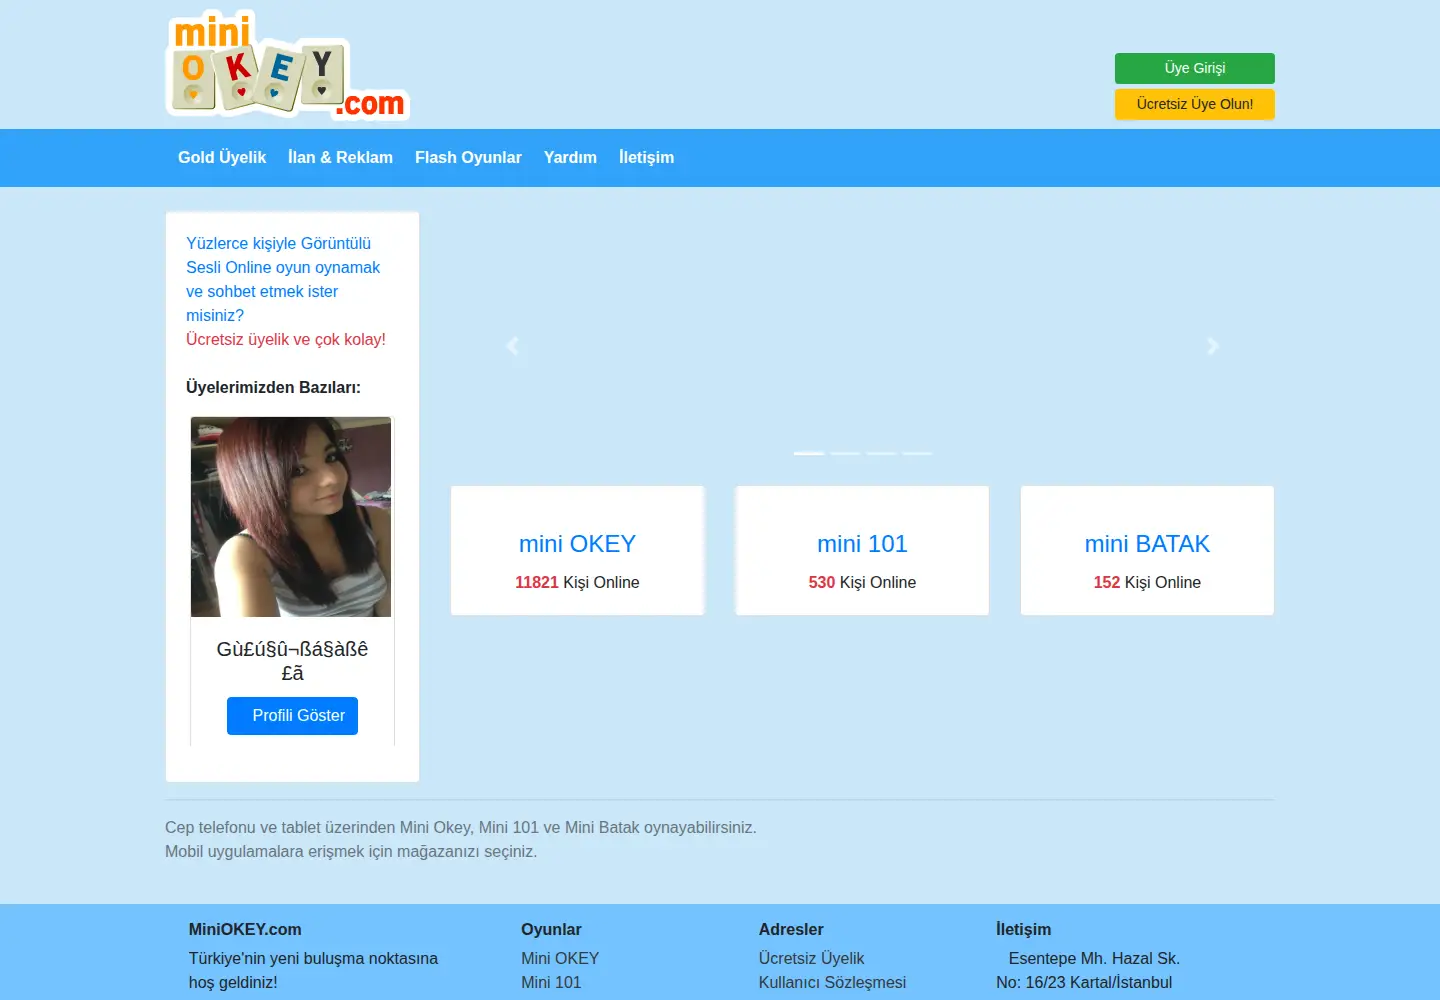Go to previous carousel slide arrow

513,346
